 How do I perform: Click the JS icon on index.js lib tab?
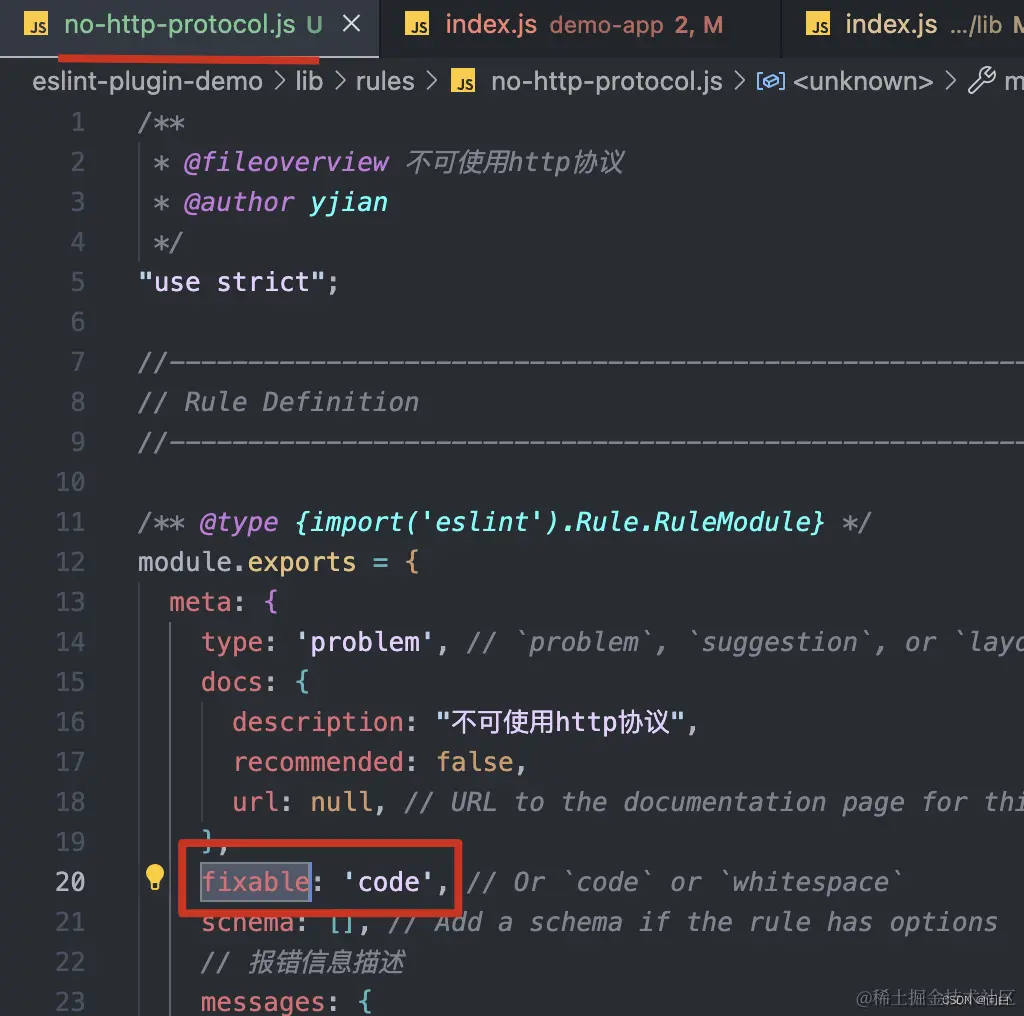[818, 25]
